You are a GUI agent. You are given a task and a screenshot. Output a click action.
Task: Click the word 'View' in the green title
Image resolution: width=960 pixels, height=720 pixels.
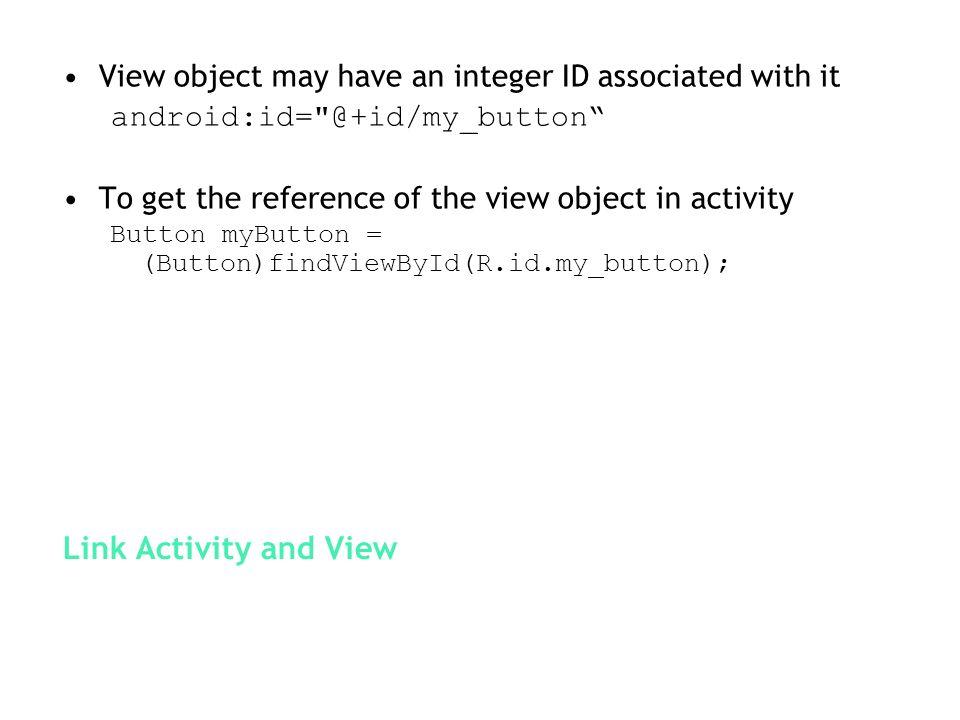(x=361, y=549)
